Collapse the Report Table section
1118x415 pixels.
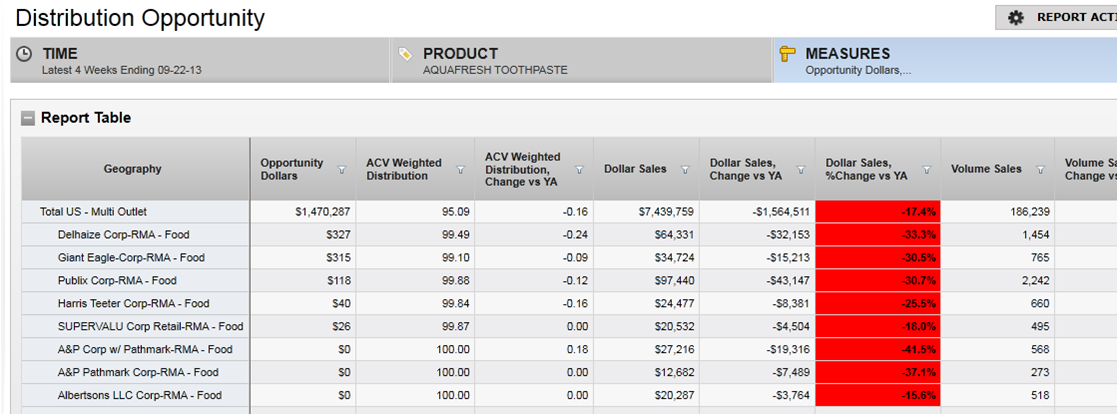tap(28, 118)
